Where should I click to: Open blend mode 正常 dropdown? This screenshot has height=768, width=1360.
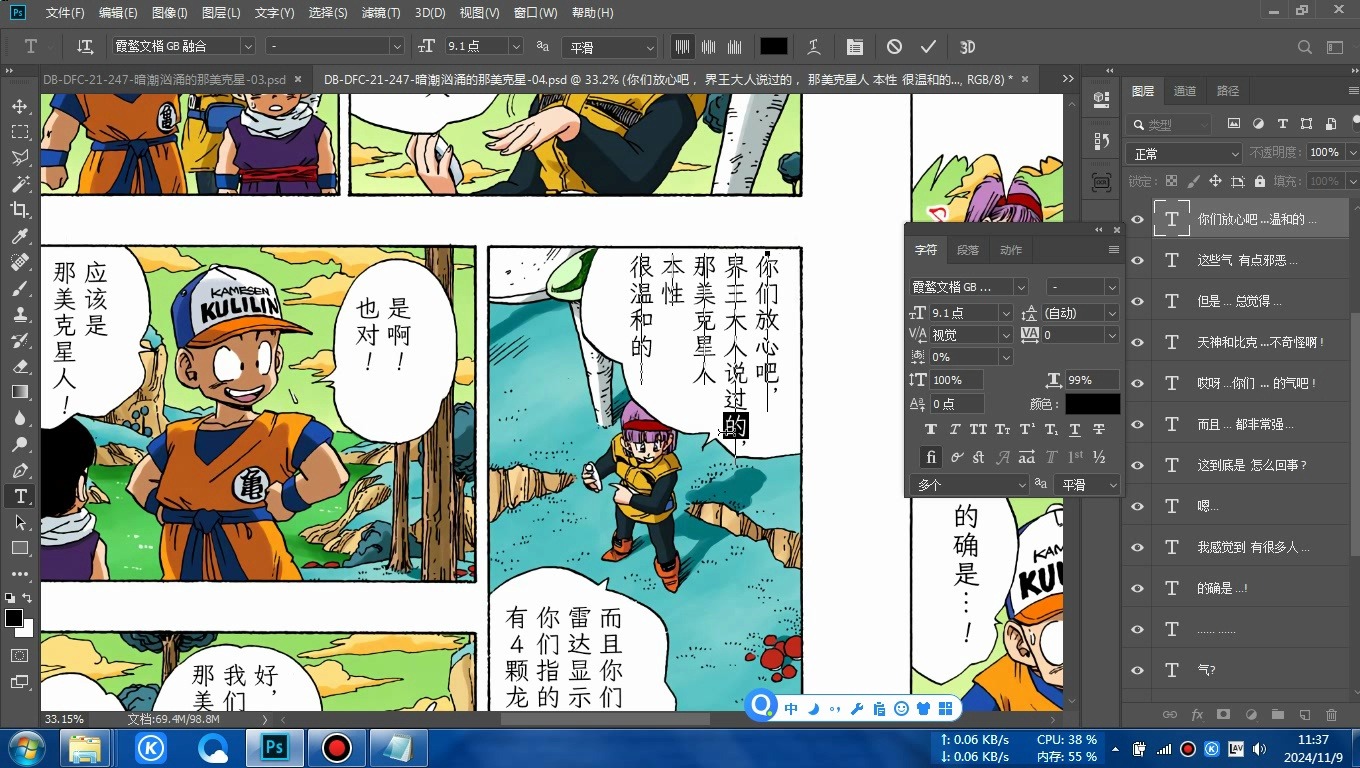pos(1183,153)
